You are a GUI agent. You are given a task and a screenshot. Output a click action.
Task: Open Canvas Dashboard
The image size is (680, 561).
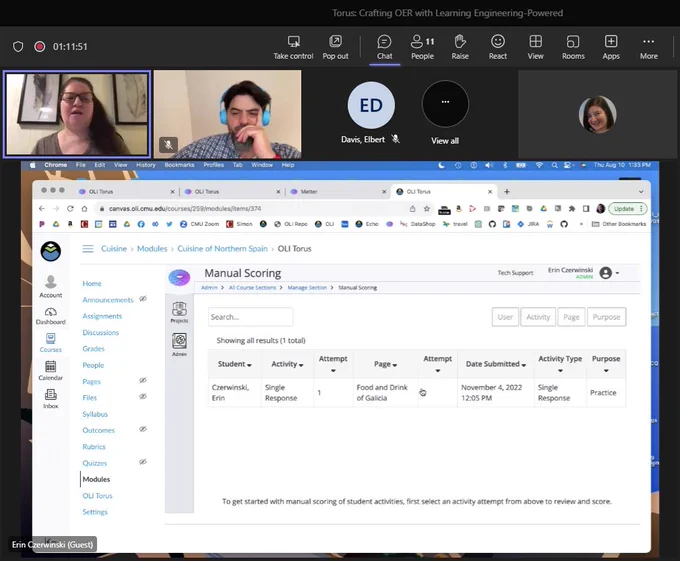tap(51, 316)
